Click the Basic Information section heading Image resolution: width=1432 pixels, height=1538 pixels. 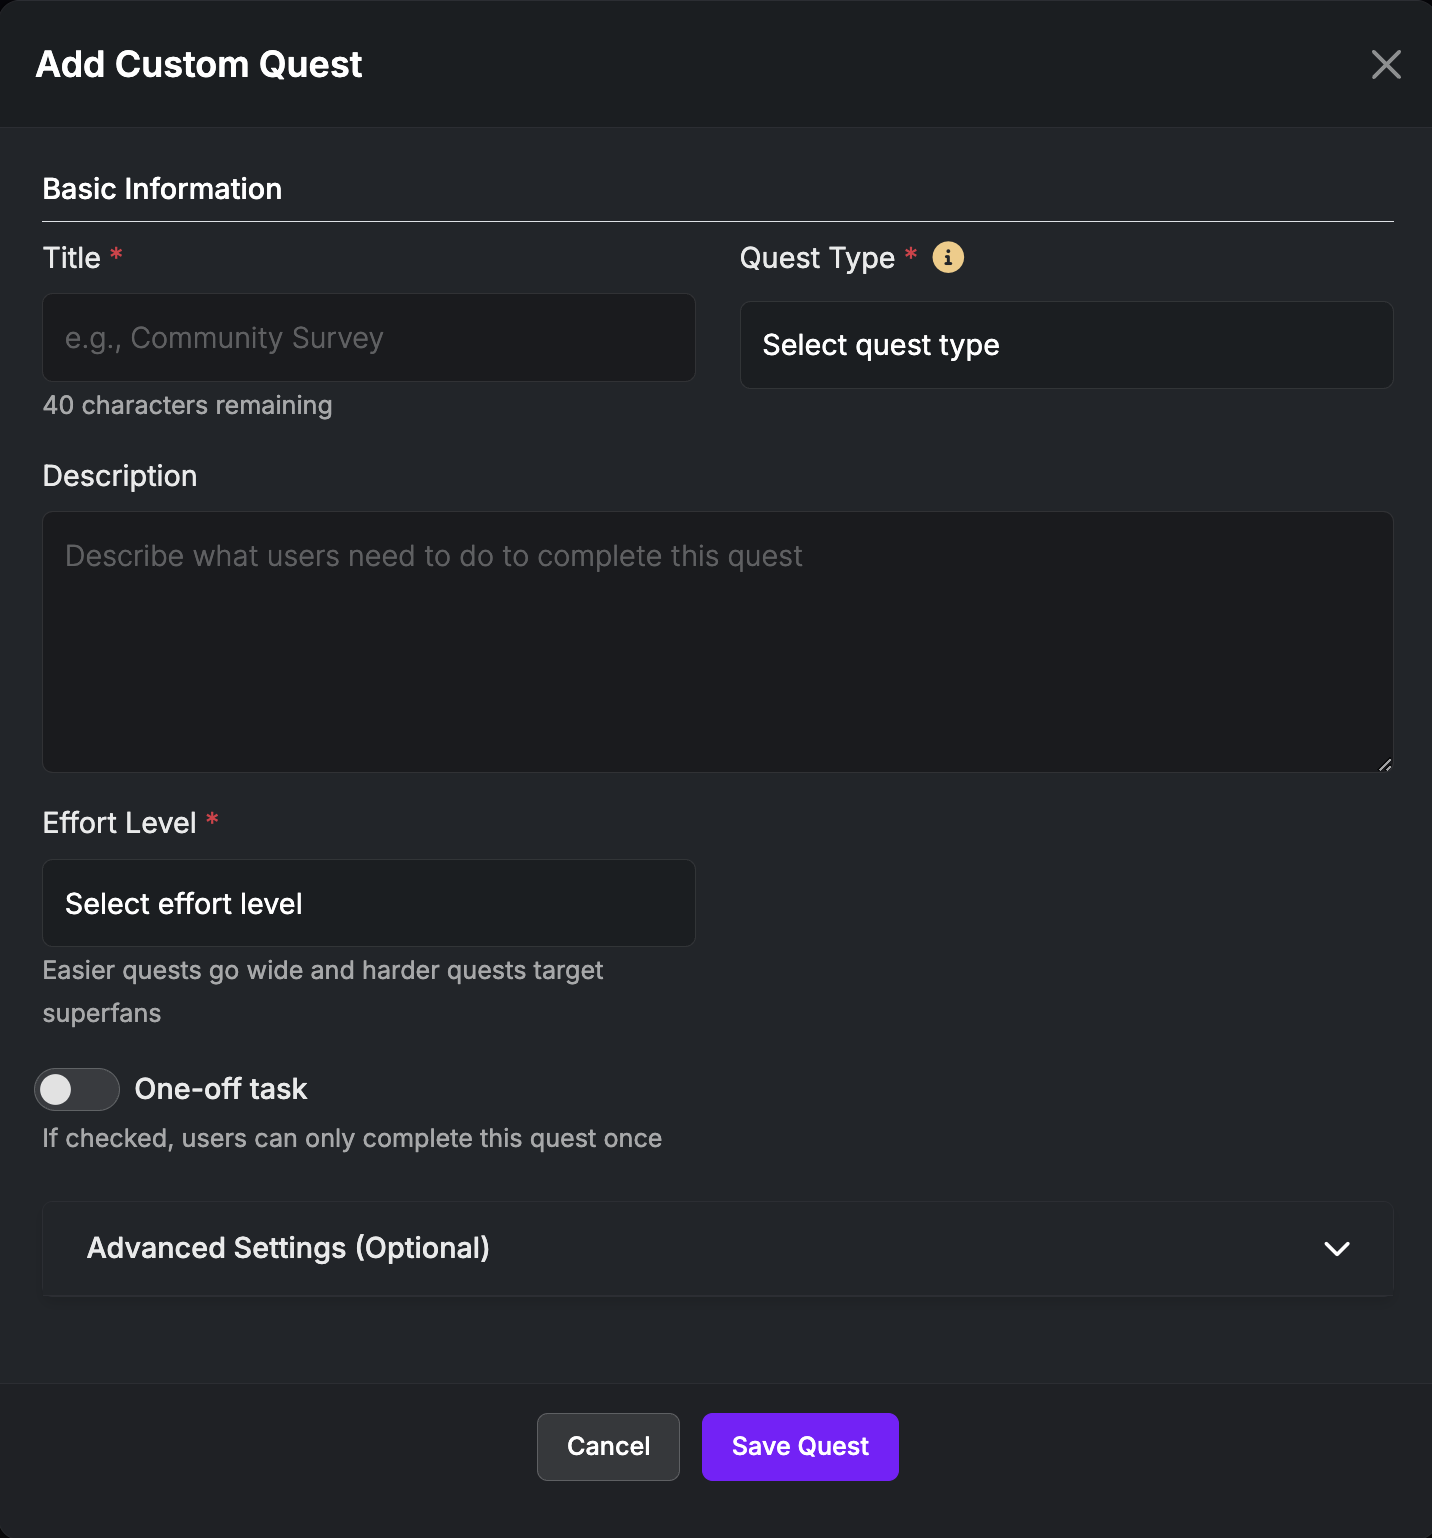[162, 189]
